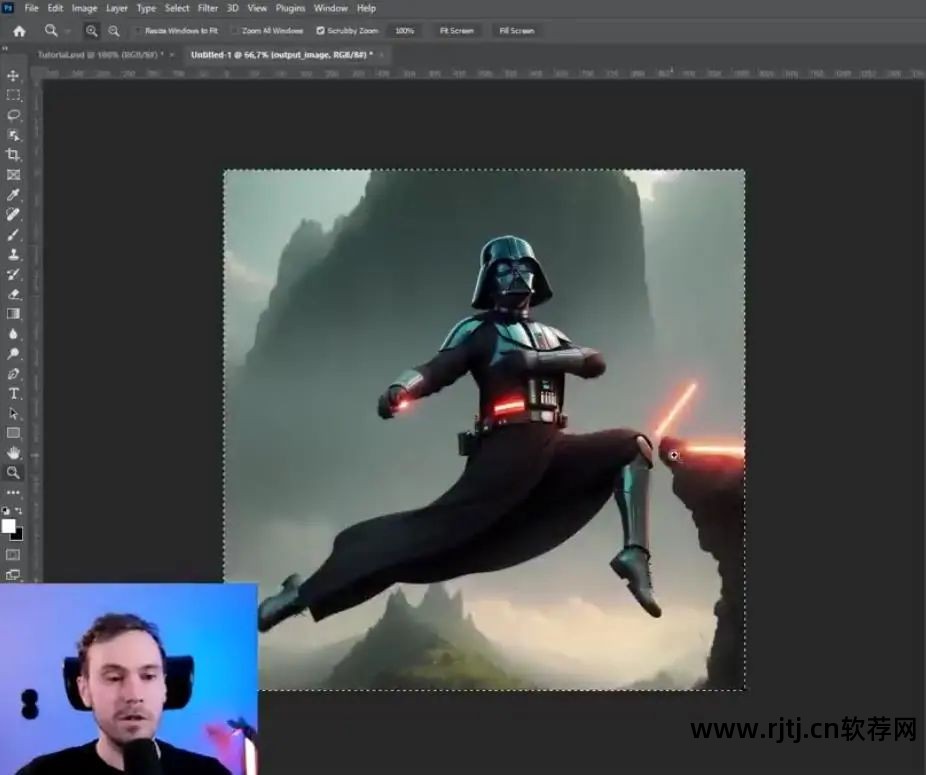The height and width of the screenshot is (775, 926).
Task: Click the Edit Toolbar three-dots button
Action: click(13, 492)
